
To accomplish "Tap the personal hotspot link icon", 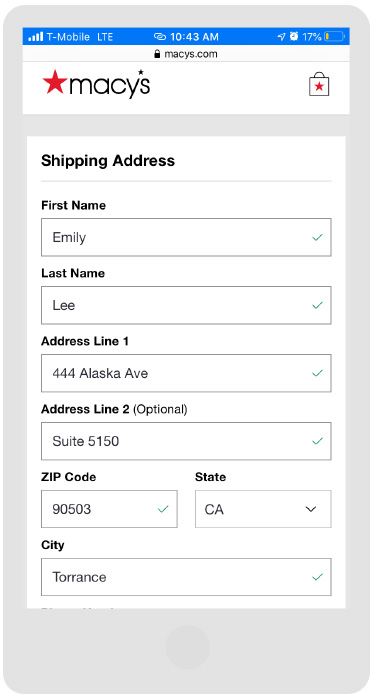I will (160, 37).
